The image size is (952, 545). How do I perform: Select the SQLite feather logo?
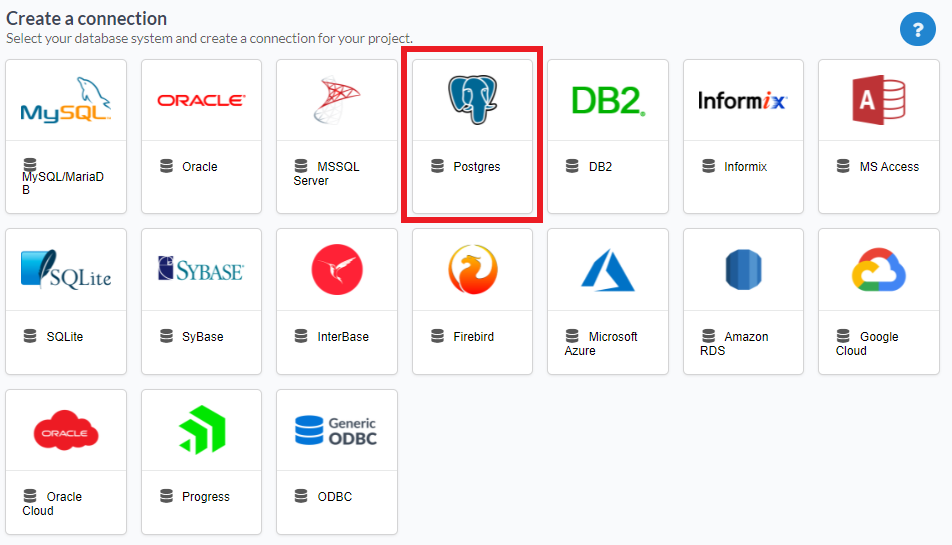click(66, 270)
